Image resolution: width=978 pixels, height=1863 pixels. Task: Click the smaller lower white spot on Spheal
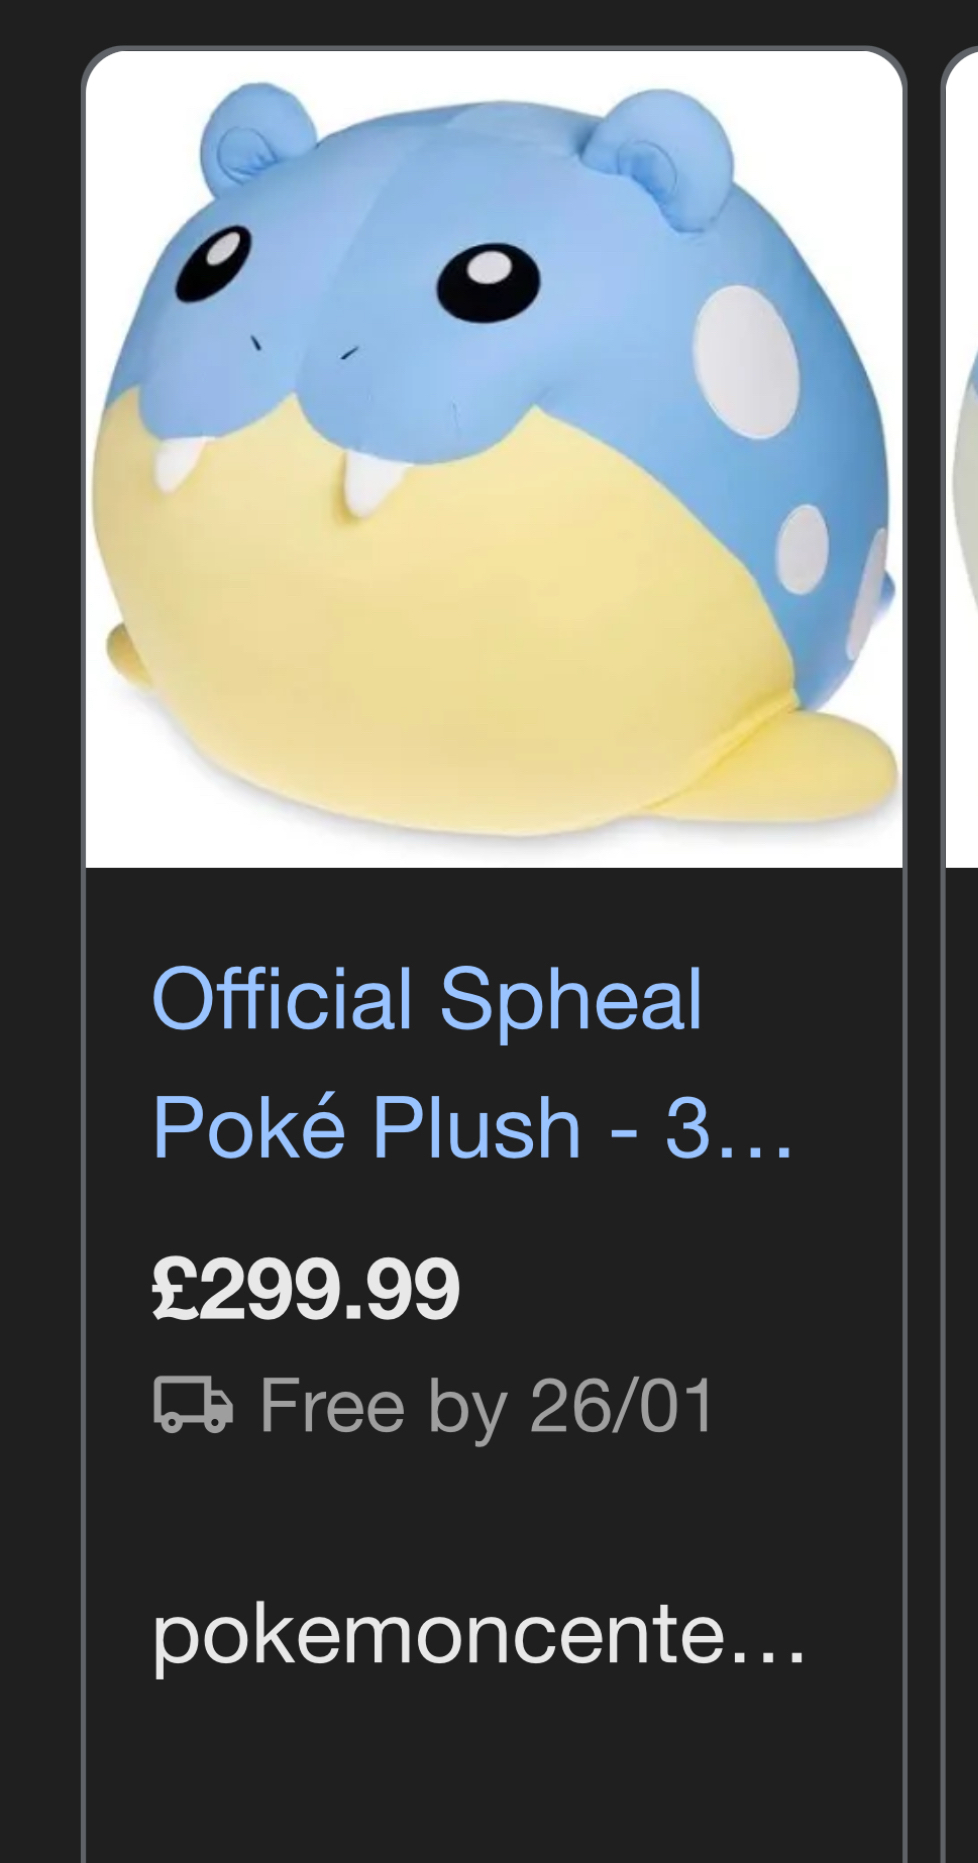(x=802, y=550)
